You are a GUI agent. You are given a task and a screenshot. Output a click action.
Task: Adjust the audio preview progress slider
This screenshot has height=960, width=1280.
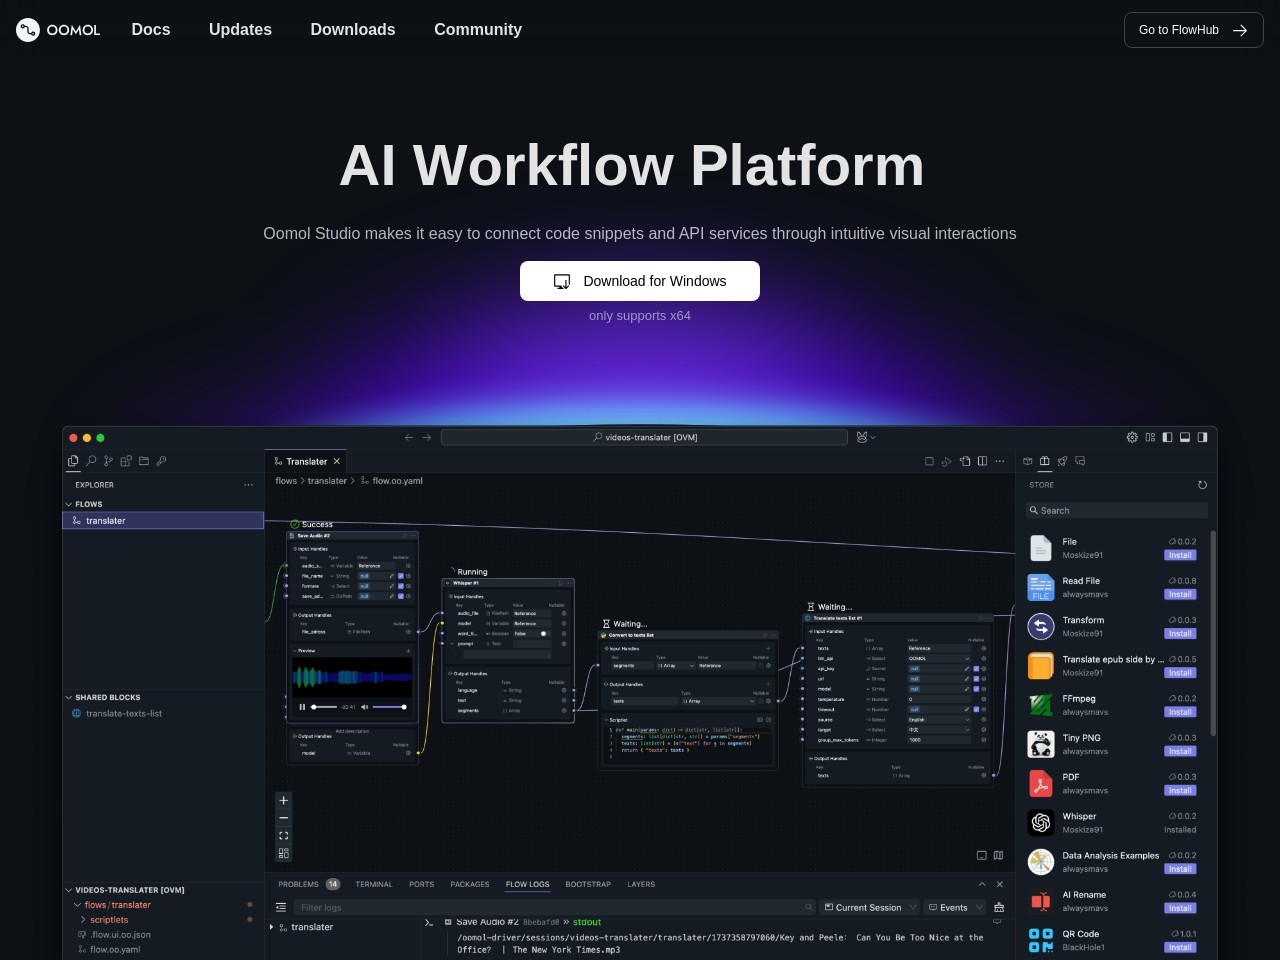pos(324,707)
